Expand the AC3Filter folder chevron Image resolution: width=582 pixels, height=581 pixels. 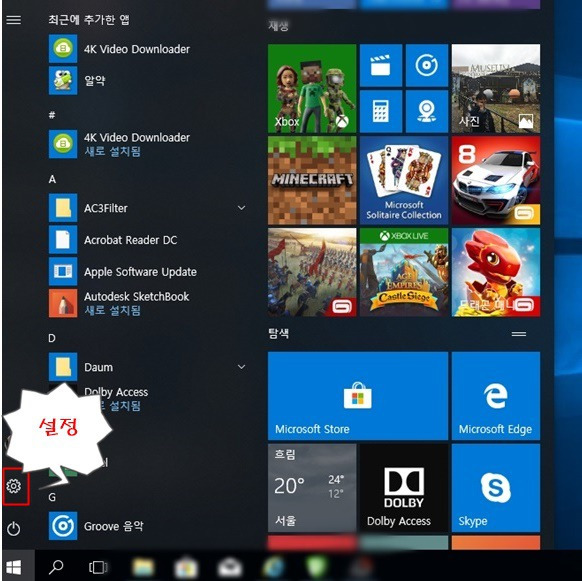[241, 208]
